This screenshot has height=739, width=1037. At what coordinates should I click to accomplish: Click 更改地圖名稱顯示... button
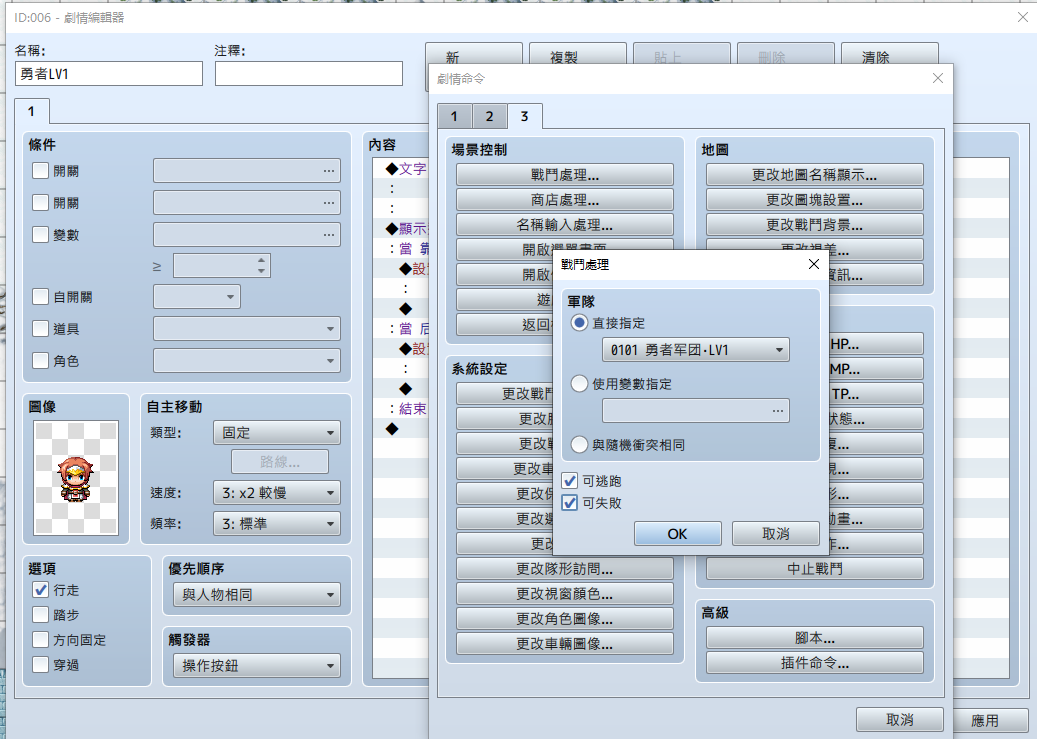point(815,175)
